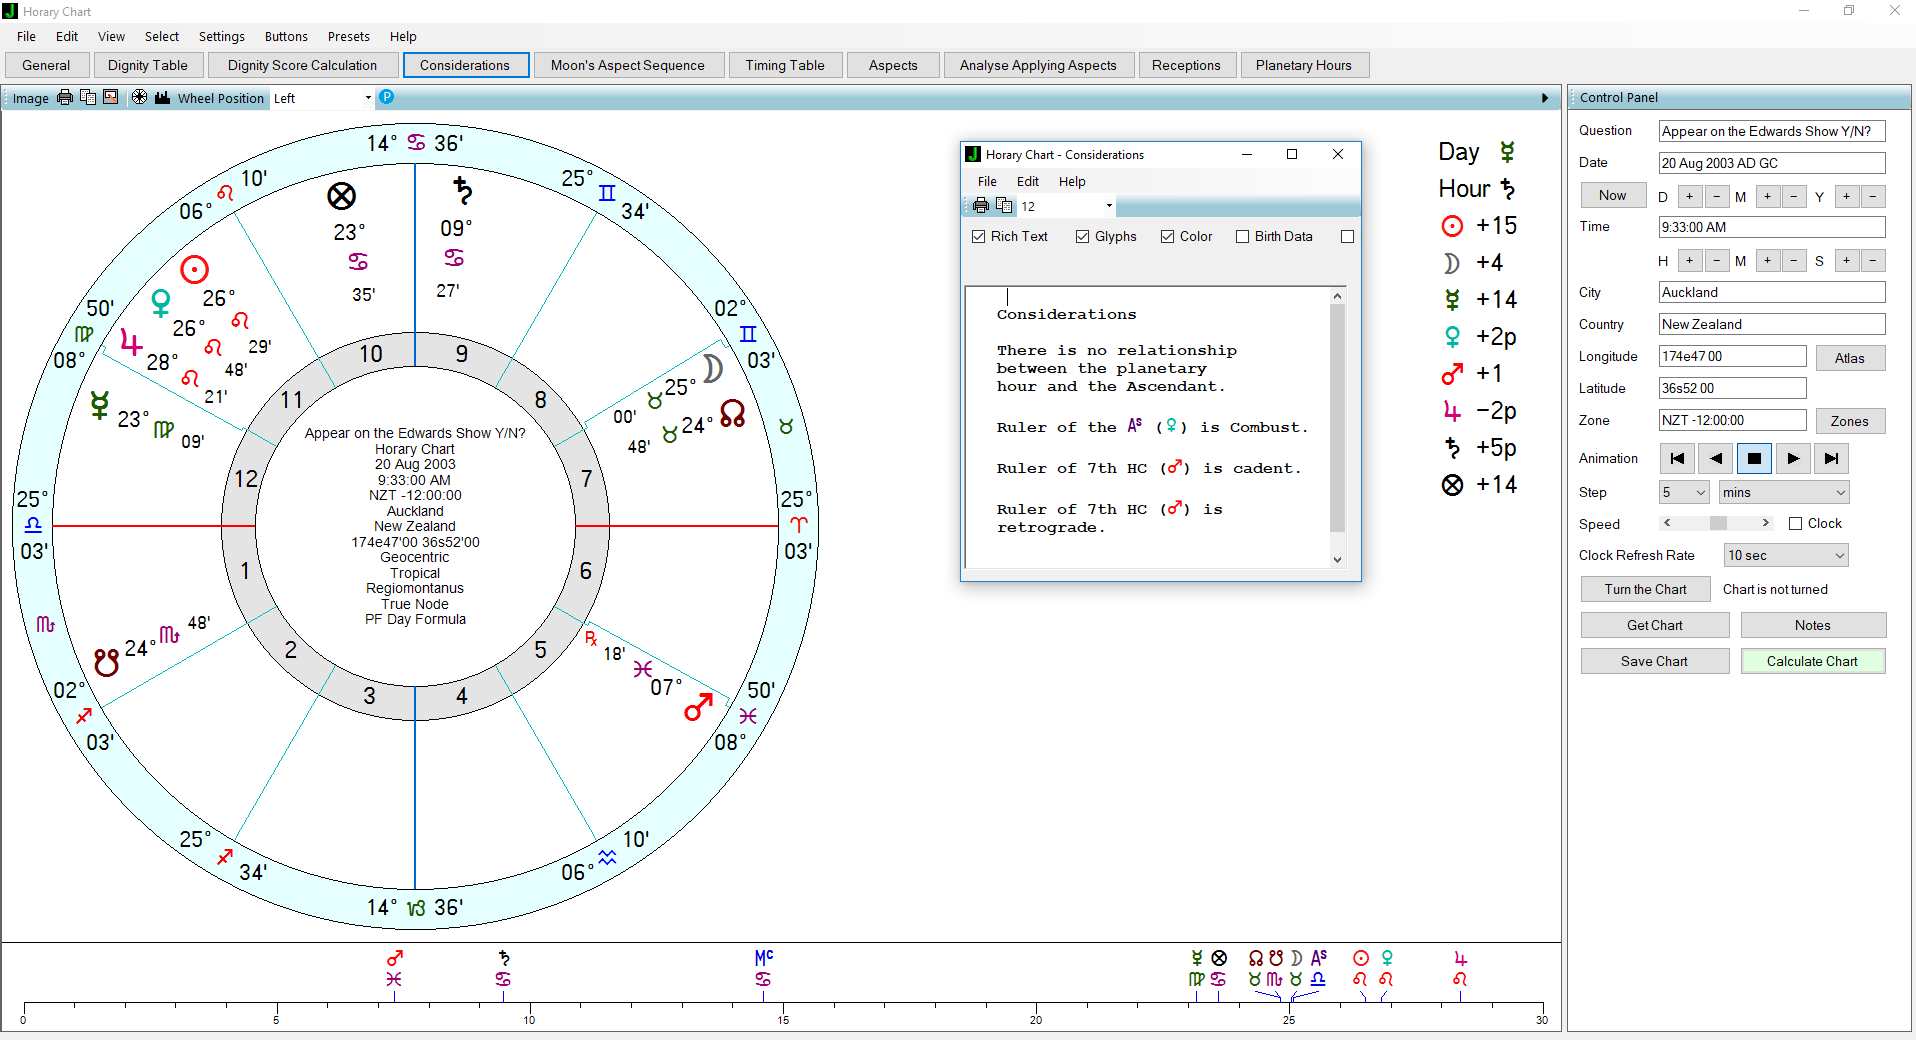
Task: Open the Planetary Hours tab
Action: tap(1304, 65)
